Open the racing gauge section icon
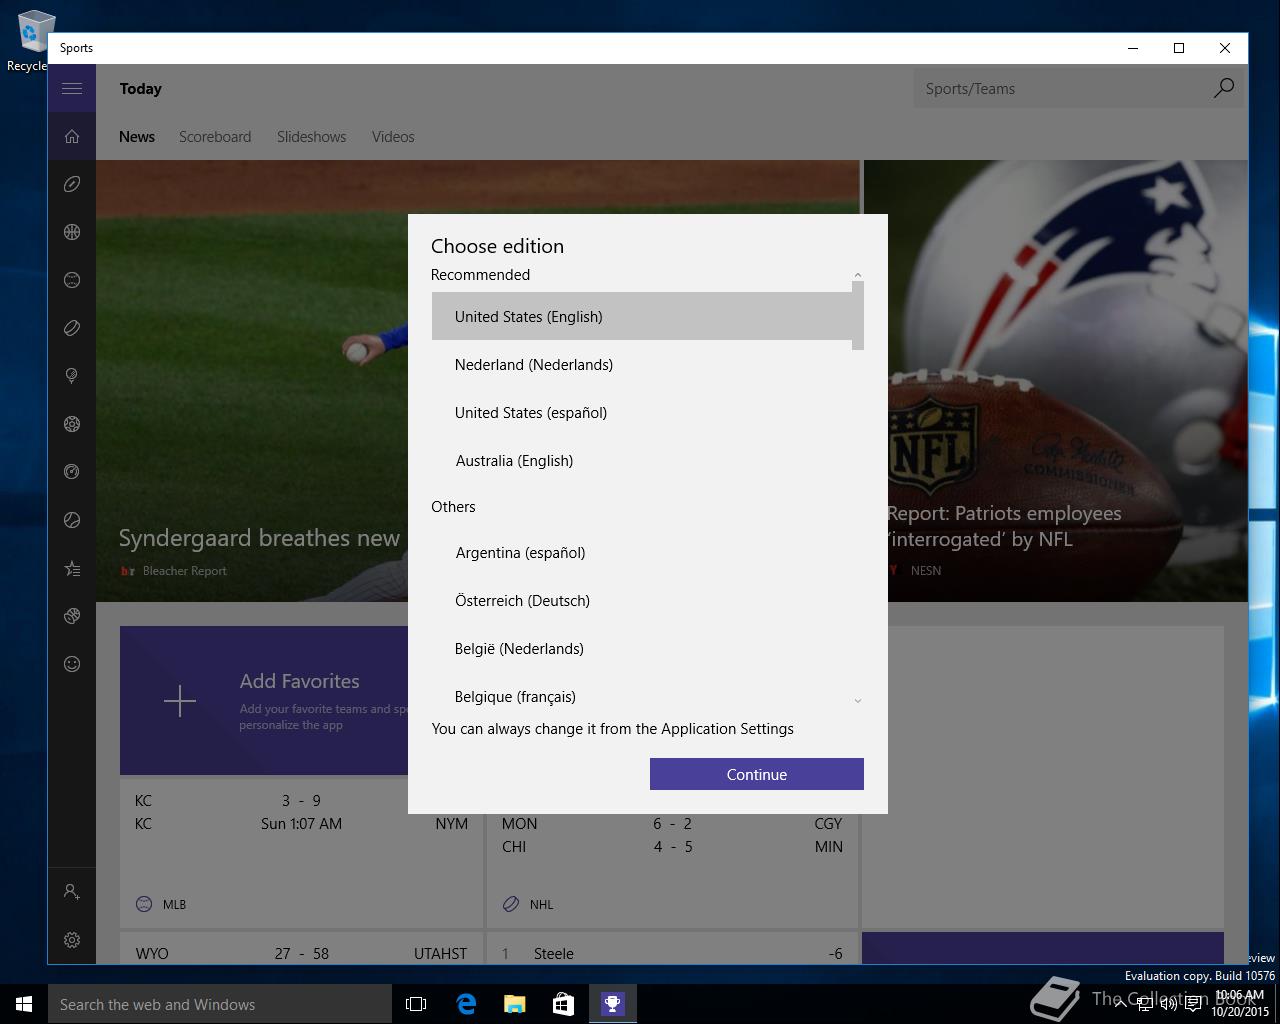This screenshot has width=1280, height=1024. pos(72,472)
